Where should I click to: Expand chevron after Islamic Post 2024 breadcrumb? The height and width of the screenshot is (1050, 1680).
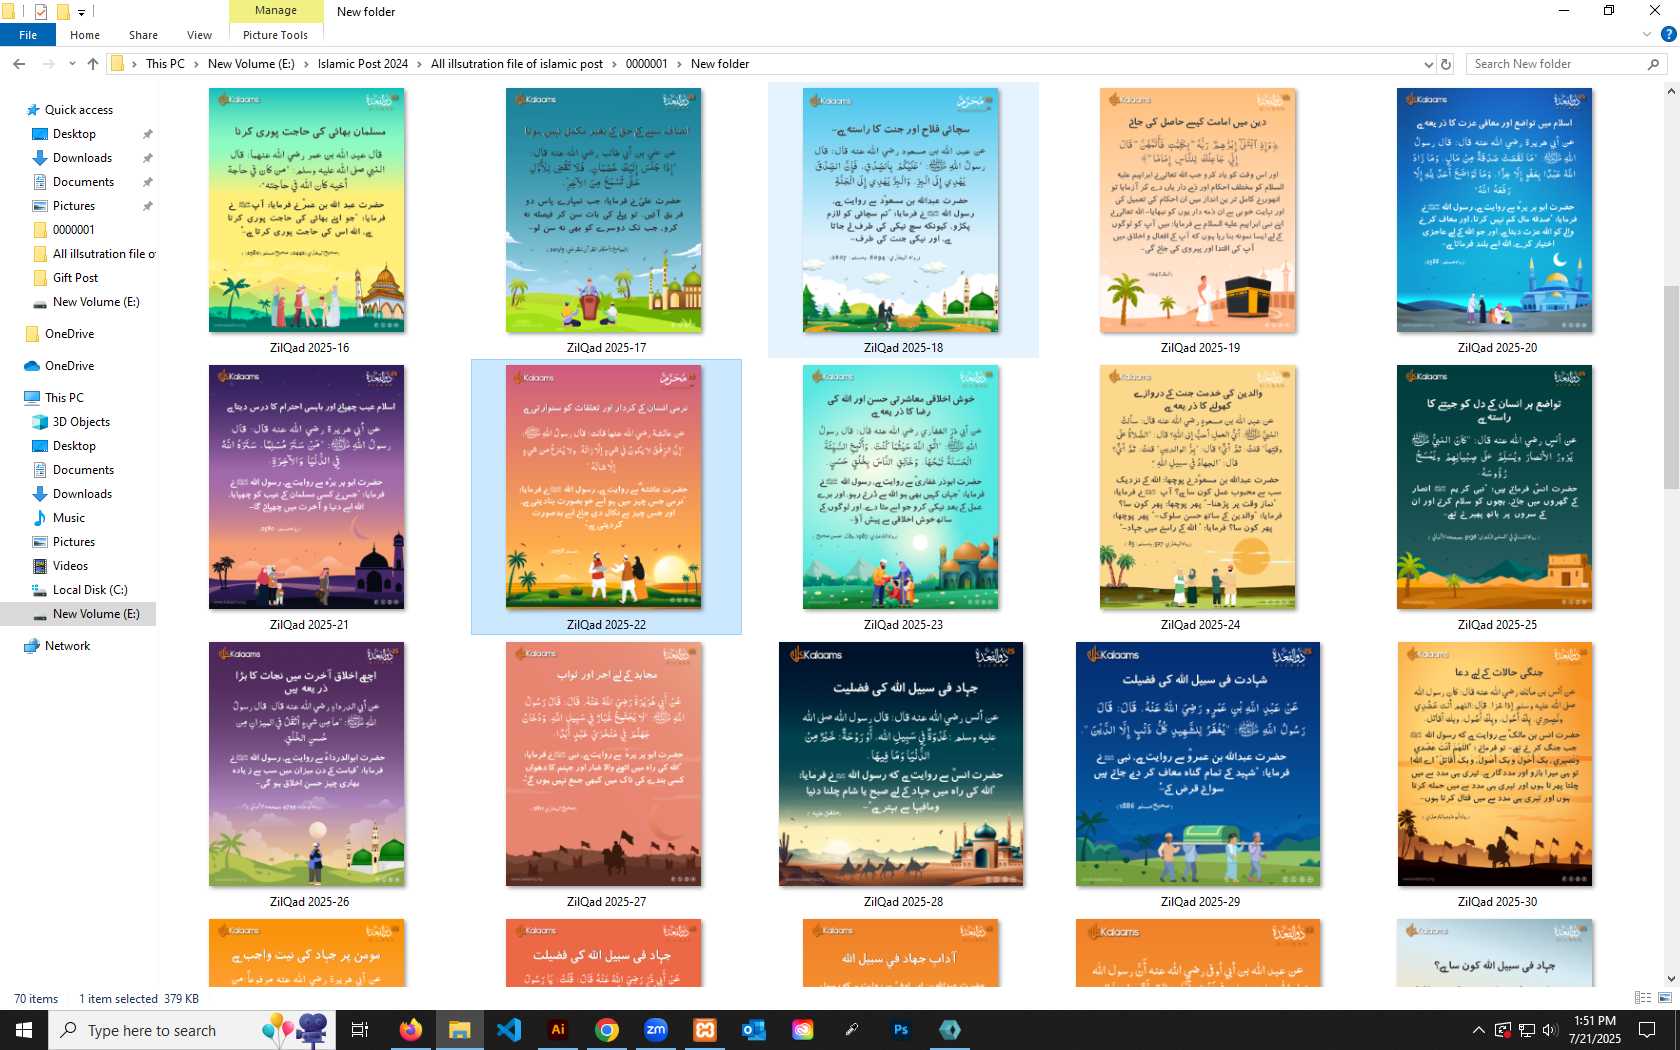[x=419, y=64]
